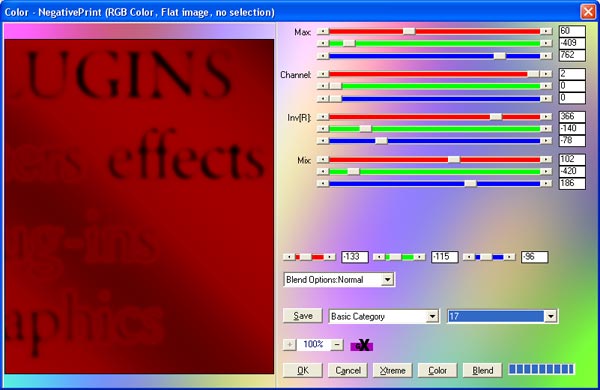
Task: Click left arrow of small red slider
Action: point(289,257)
